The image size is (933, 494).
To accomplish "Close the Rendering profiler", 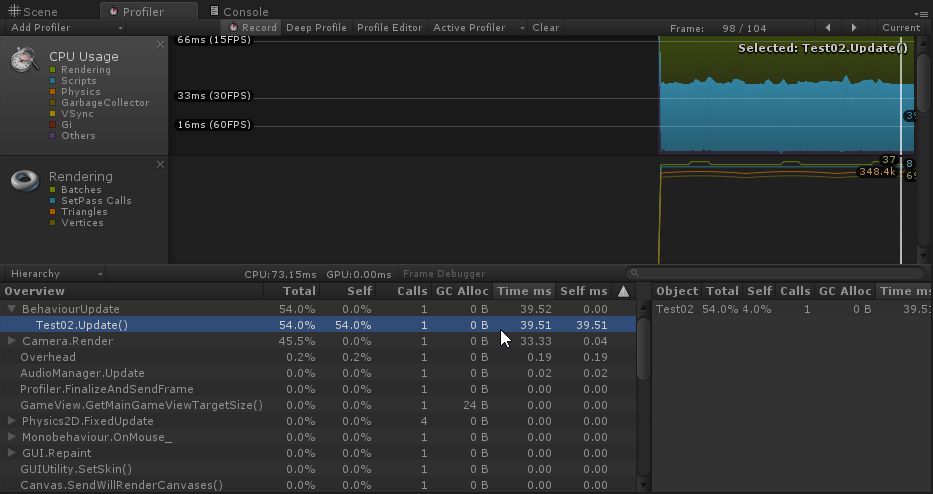I will (160, 165).
